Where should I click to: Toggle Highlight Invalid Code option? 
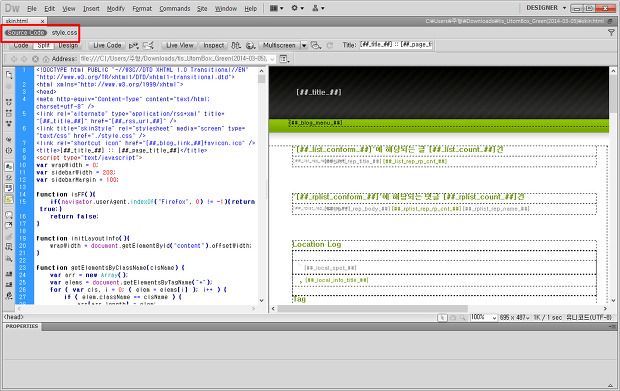(9, 178)
